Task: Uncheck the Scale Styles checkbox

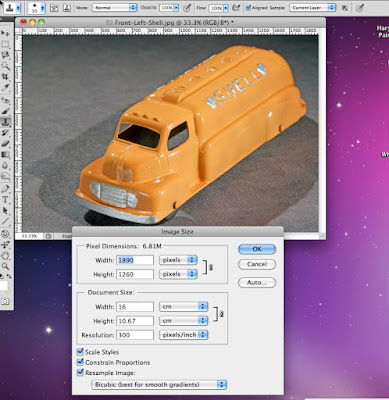Action: [80, 352]
